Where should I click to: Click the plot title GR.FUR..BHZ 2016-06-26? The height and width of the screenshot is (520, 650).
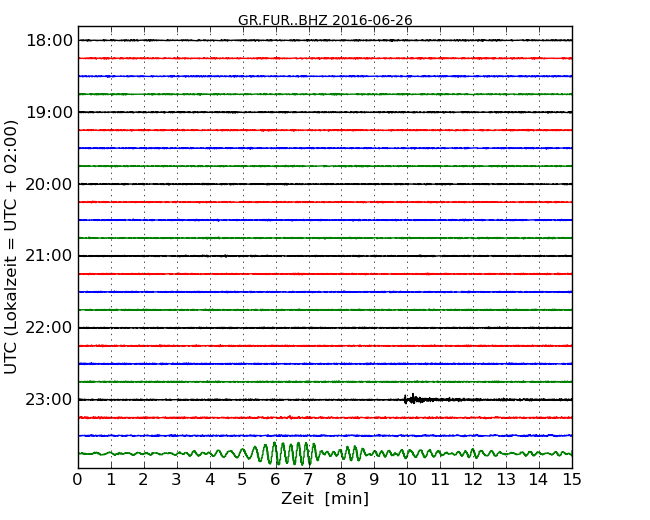[x=325, y=20]
